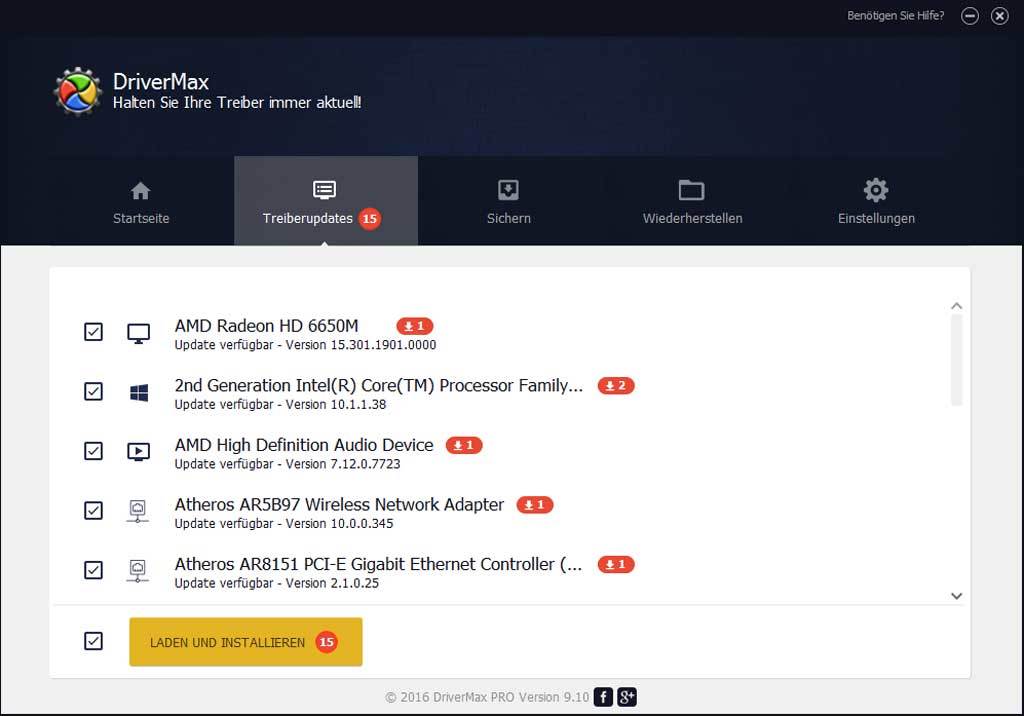
Task: Select Atheros AR5B97 Wireless Network Adapter title
Action: (x=339, y=504)
